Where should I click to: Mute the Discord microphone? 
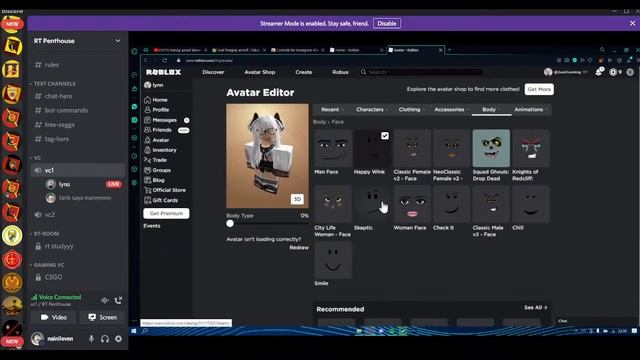pyautogui.click(x=91, y=339)
